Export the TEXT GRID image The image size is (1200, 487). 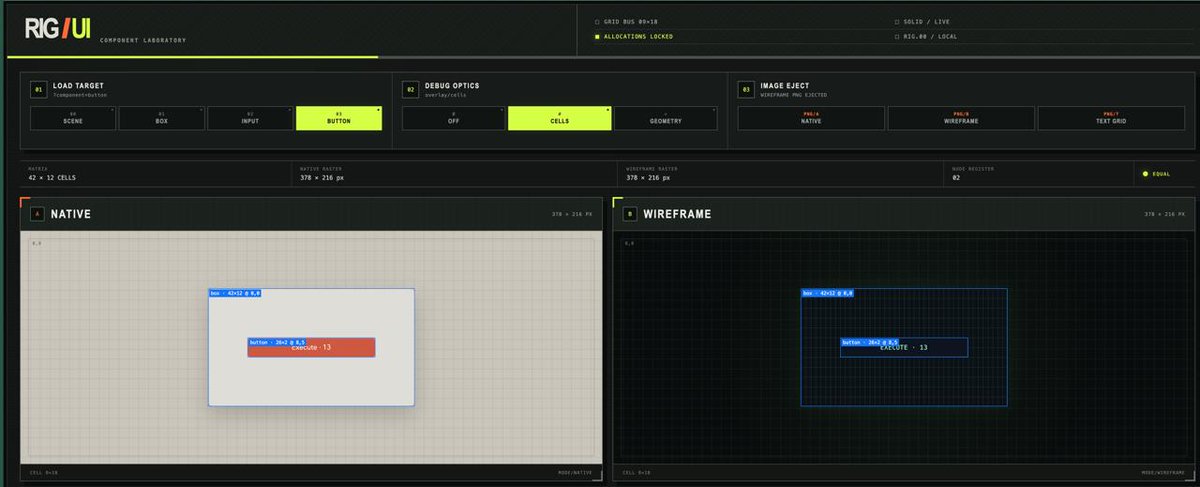pyautogui.click(x=1111, y=118)
